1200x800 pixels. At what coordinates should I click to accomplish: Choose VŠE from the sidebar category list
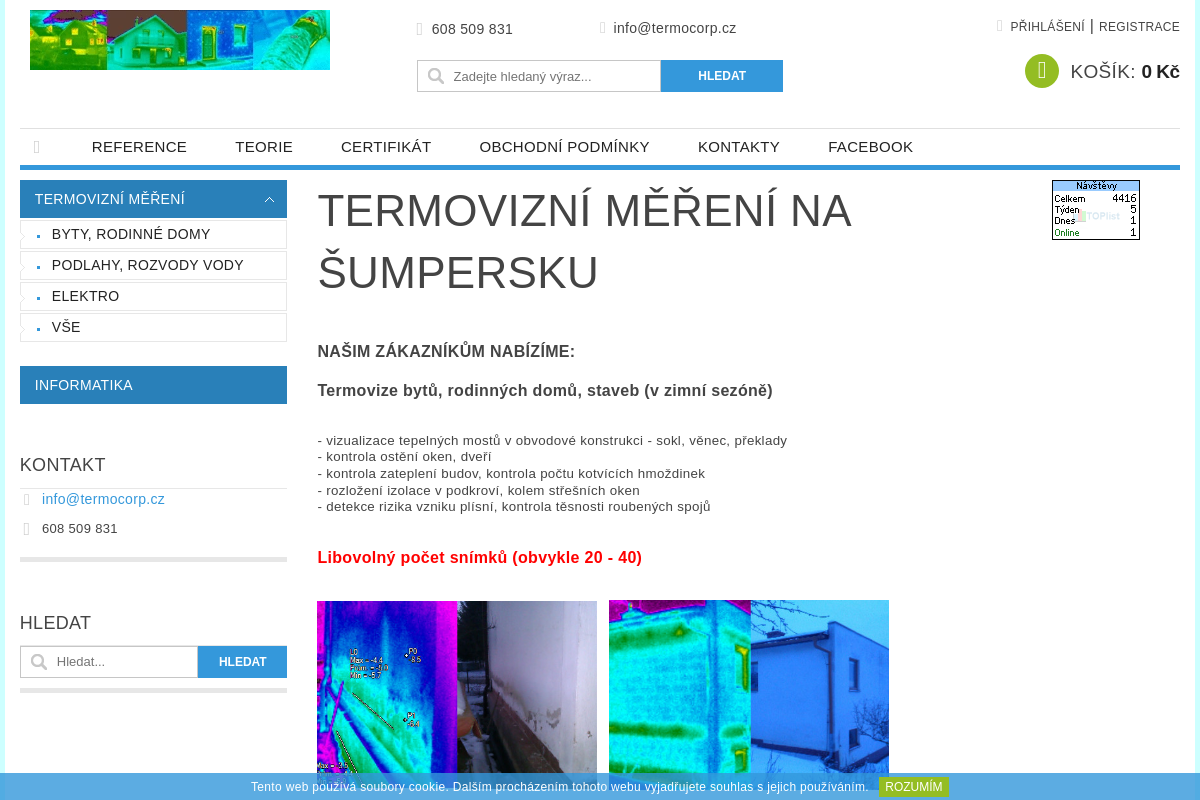66,327
